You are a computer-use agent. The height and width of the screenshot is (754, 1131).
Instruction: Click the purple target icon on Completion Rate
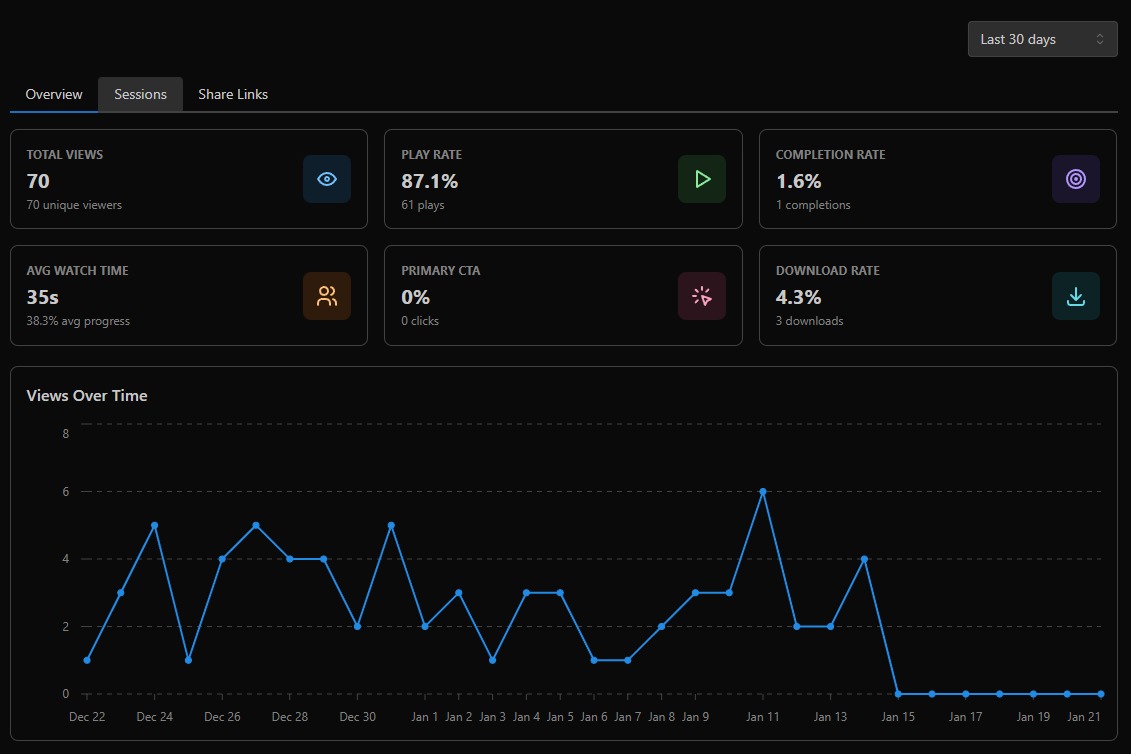coord(1075,179)
